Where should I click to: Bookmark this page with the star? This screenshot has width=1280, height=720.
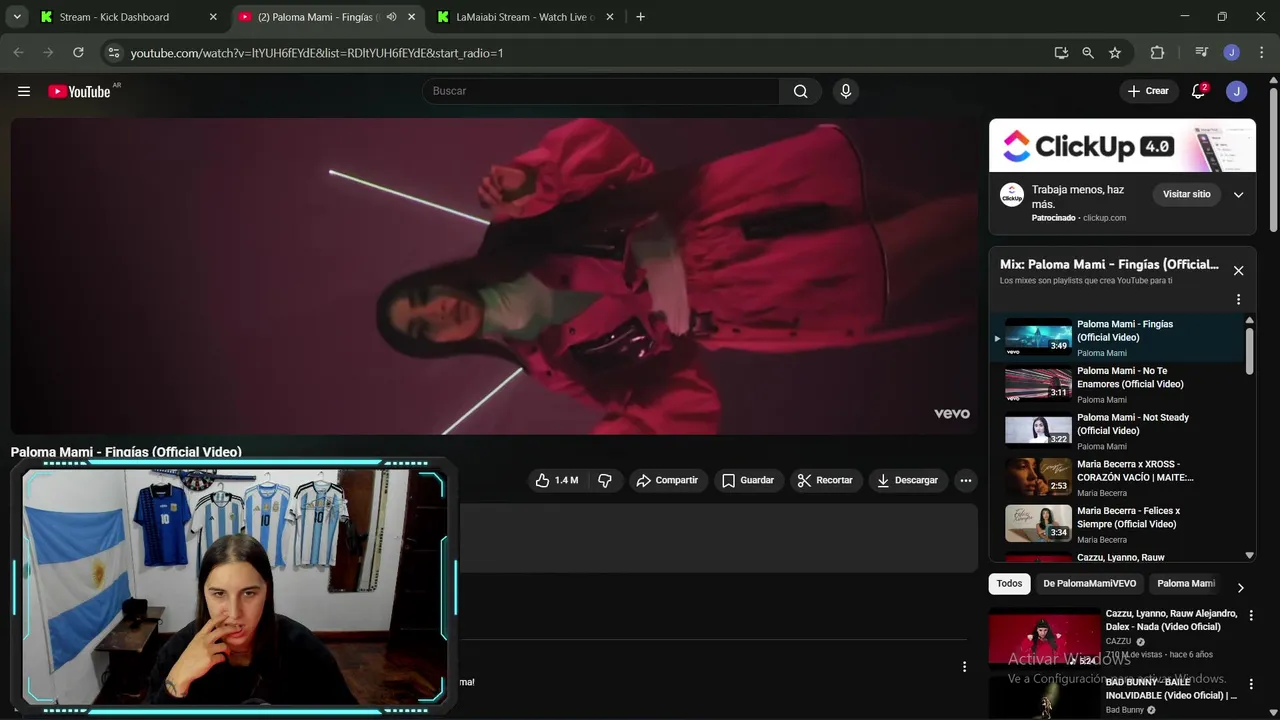click(1115, 53)
